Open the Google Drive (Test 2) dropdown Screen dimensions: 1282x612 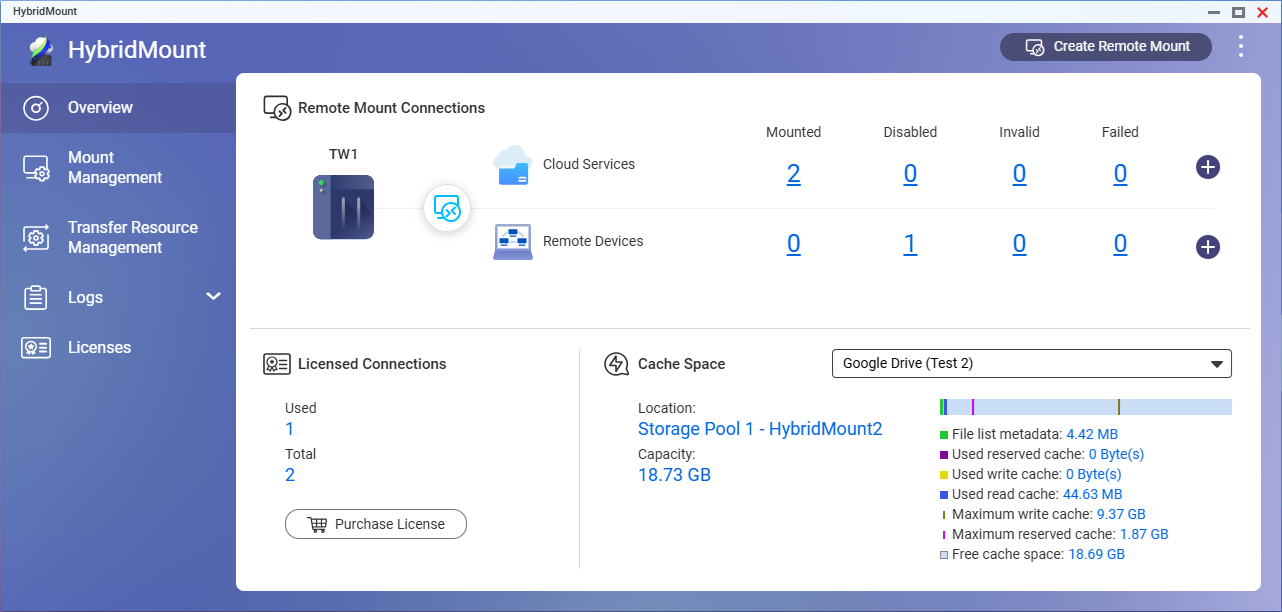[1031, 364]
